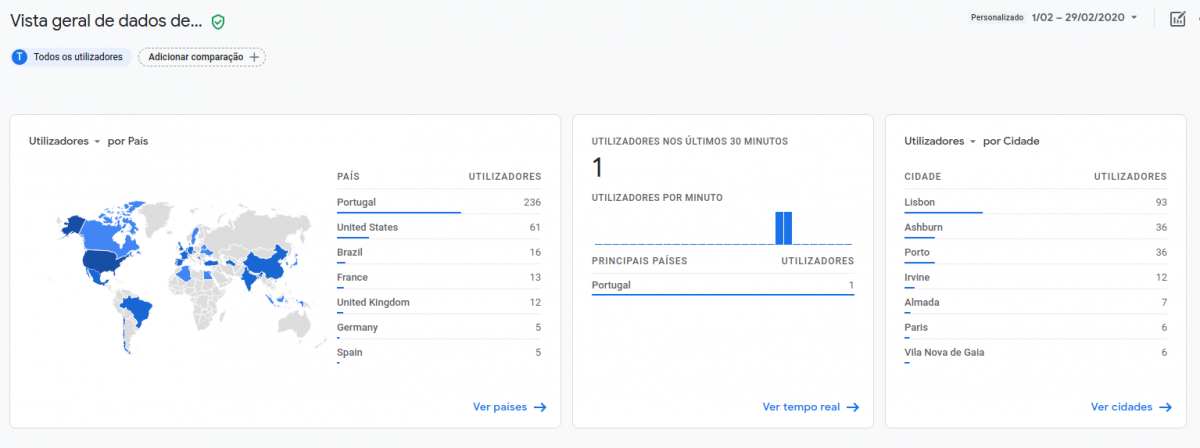Select the Portugal row in country table
The image size is (1200, 448).
click(x=439, y=202)
